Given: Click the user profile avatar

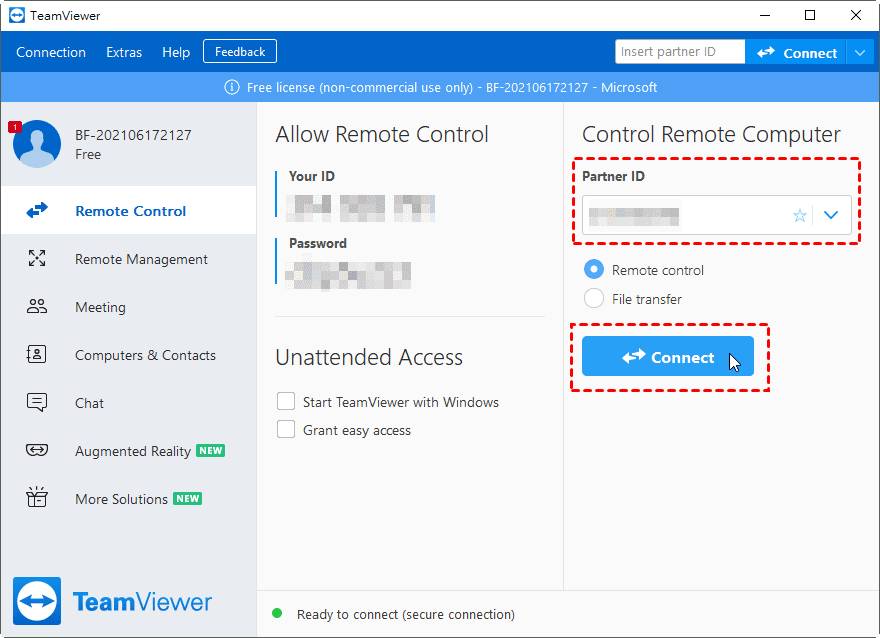Looking at the screenshot, I should click(x=37, y=144).
